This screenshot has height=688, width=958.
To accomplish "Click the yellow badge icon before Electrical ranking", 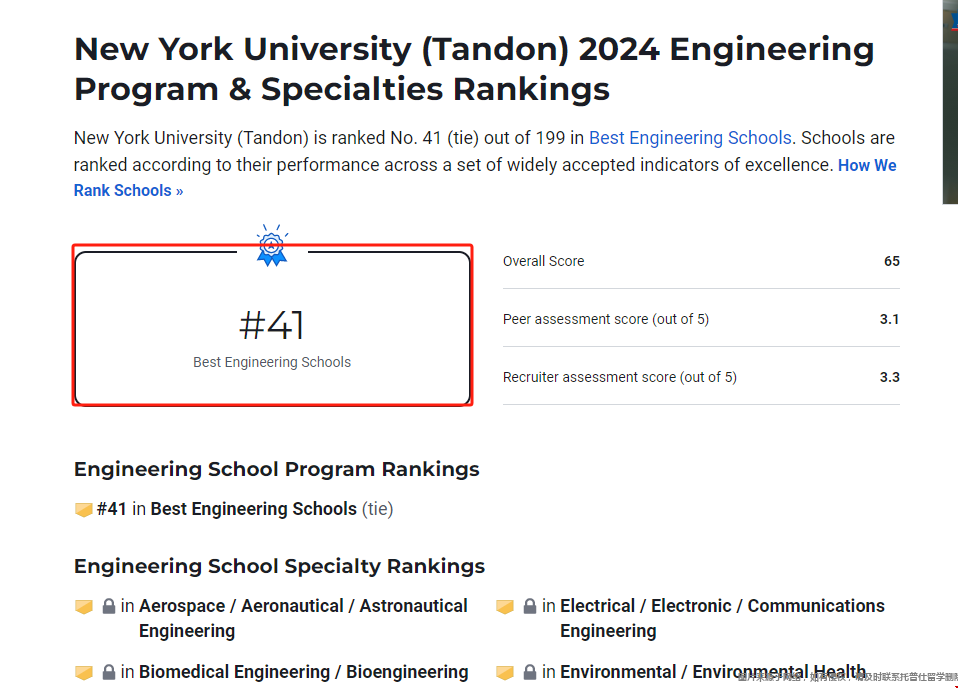I will tap(505, 607).
